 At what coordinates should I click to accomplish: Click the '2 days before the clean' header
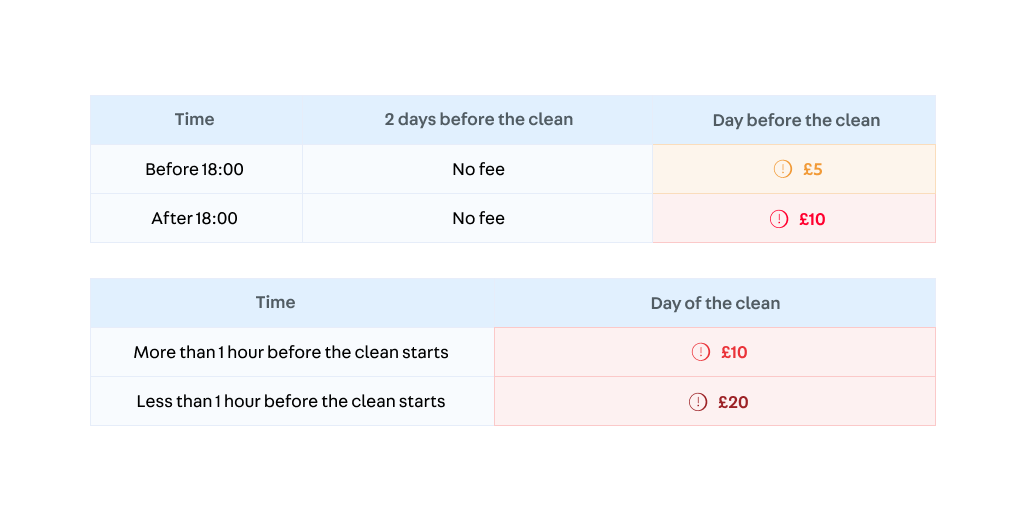[478, 119]
